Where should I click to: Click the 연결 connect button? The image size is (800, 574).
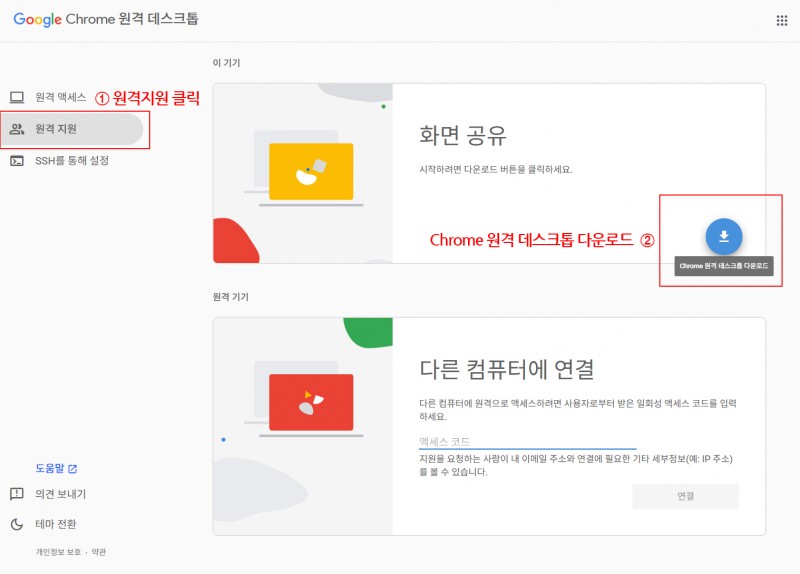[x=685, y=496]
